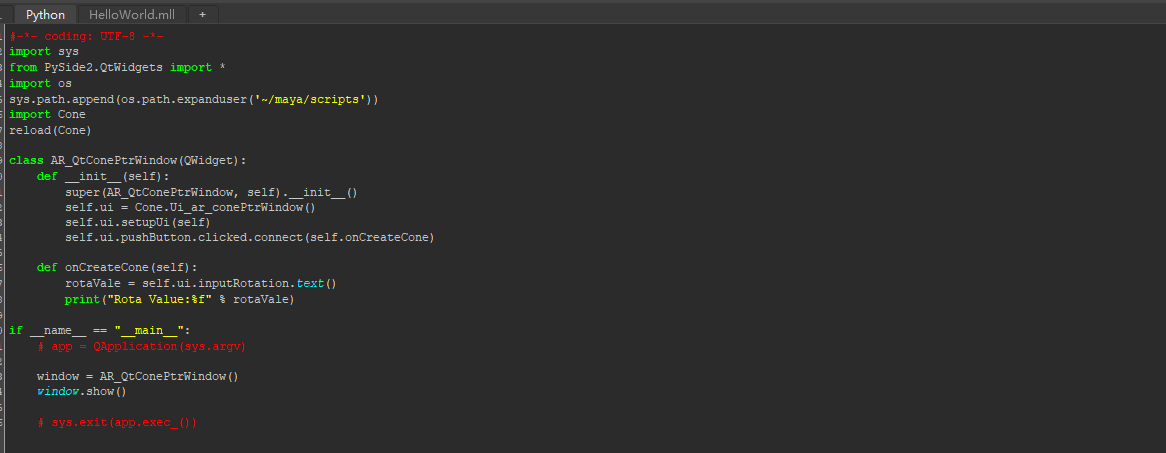
Task: Switch to the Python tab
Action: point(45,14)
